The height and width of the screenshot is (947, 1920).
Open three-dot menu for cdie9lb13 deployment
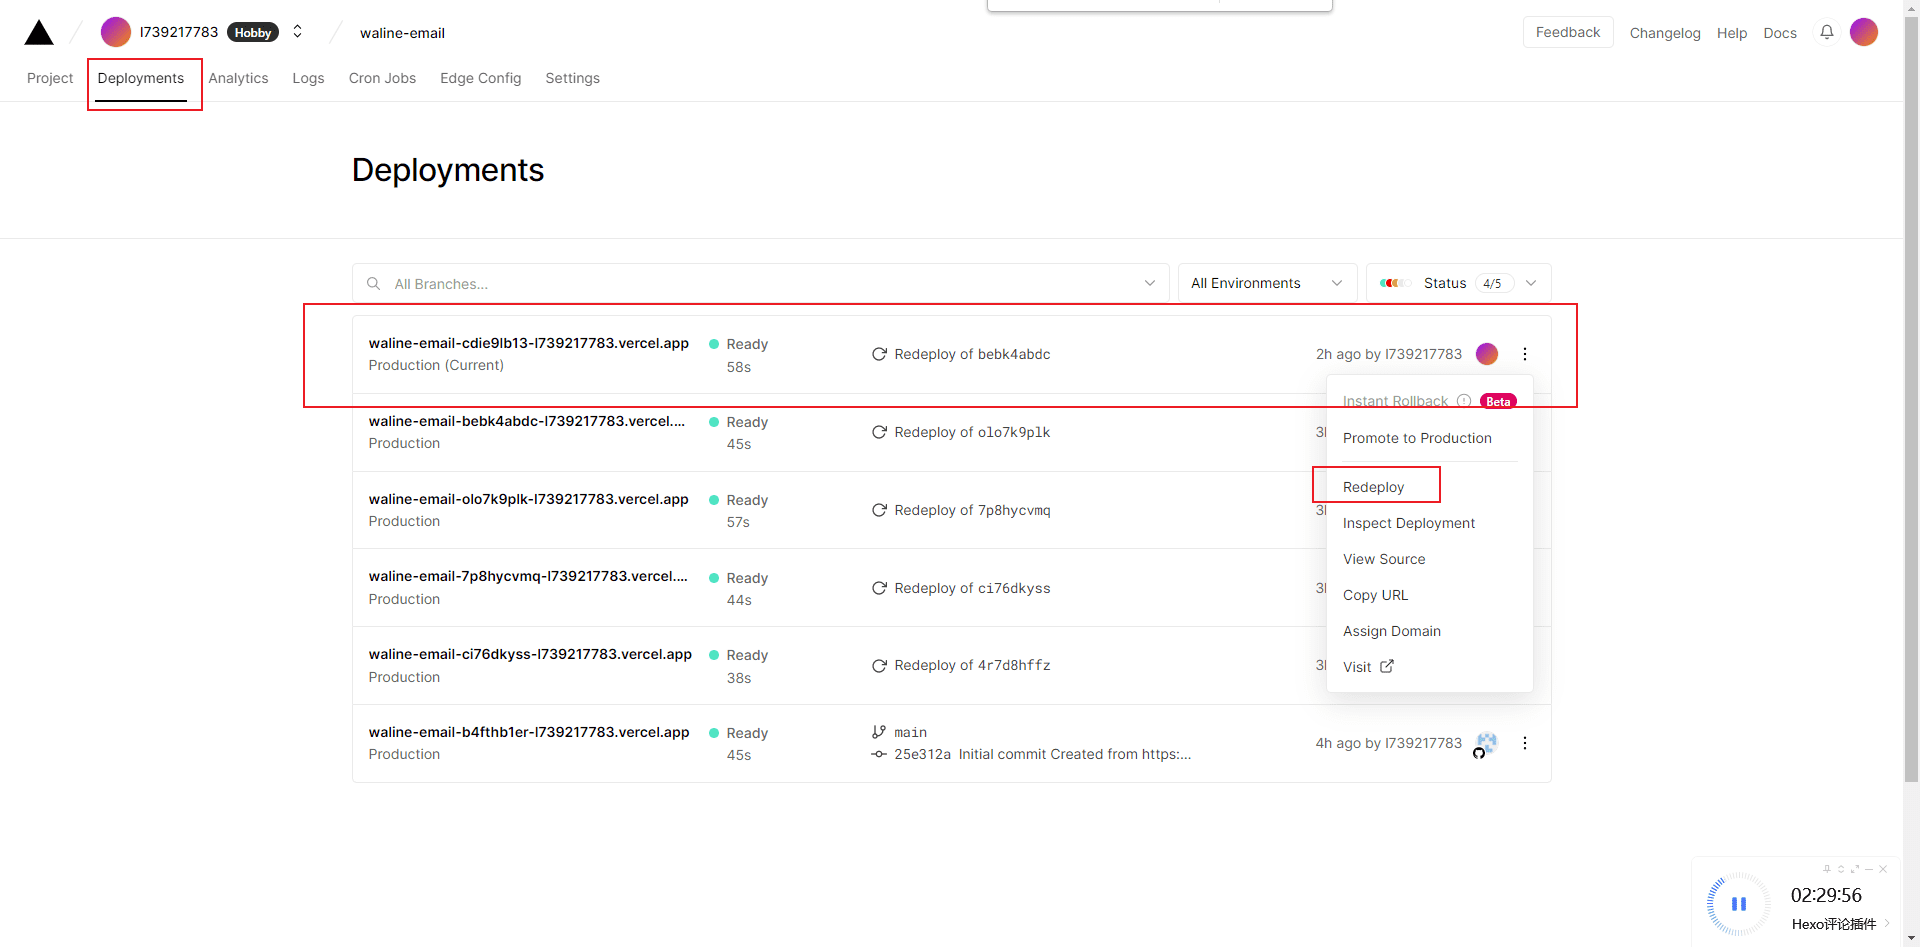1525,354
